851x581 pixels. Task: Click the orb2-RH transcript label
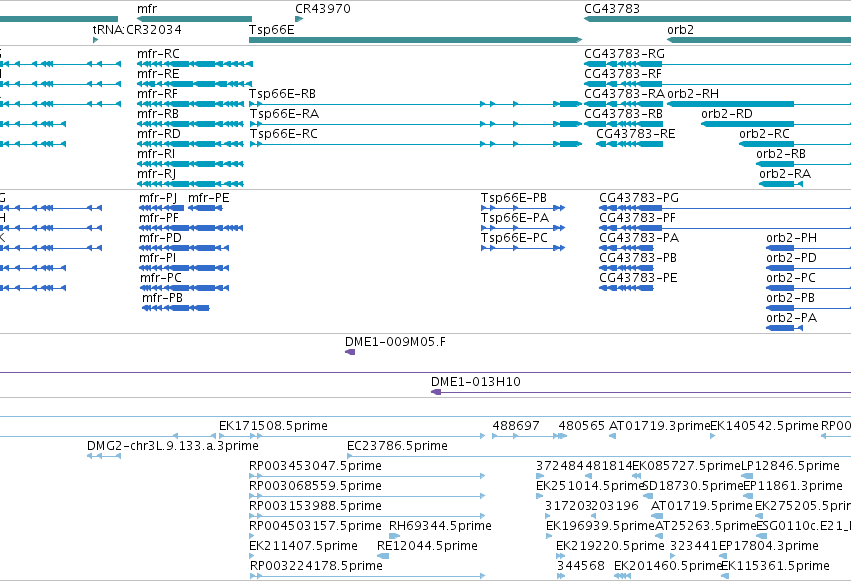click(693, 94)
